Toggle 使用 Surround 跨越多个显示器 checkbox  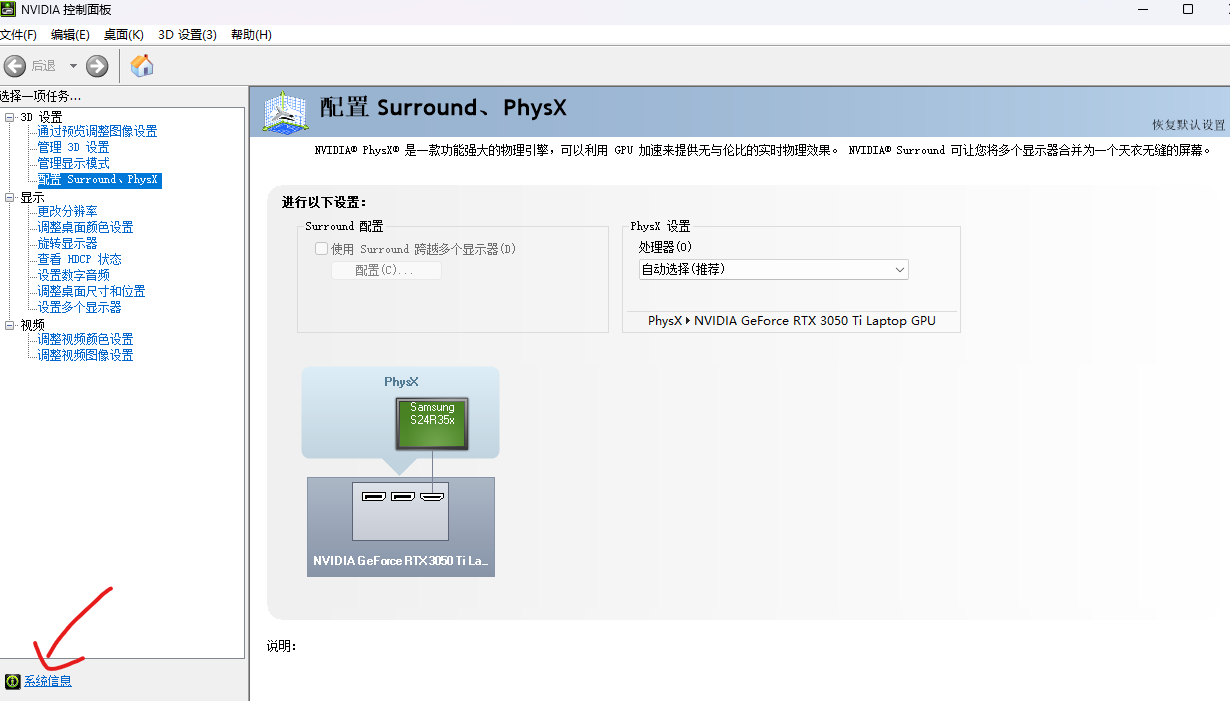tap(321, 249)
